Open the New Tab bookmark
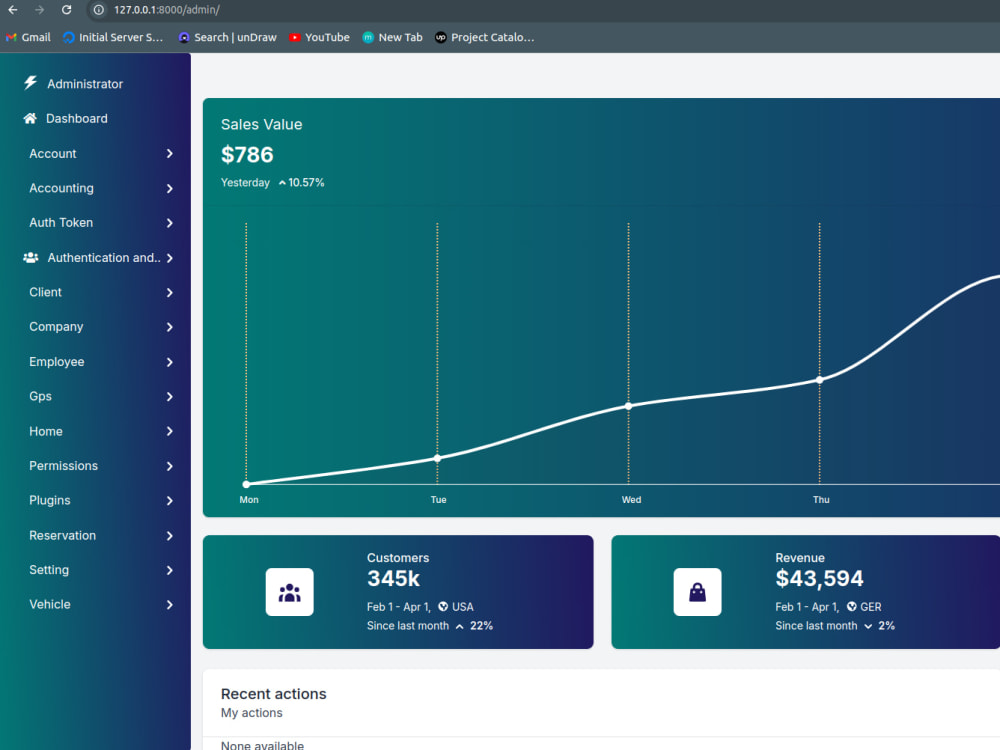Image resolution: width=1000 pixels, height=750 pixels. click(x=392, y=37)
